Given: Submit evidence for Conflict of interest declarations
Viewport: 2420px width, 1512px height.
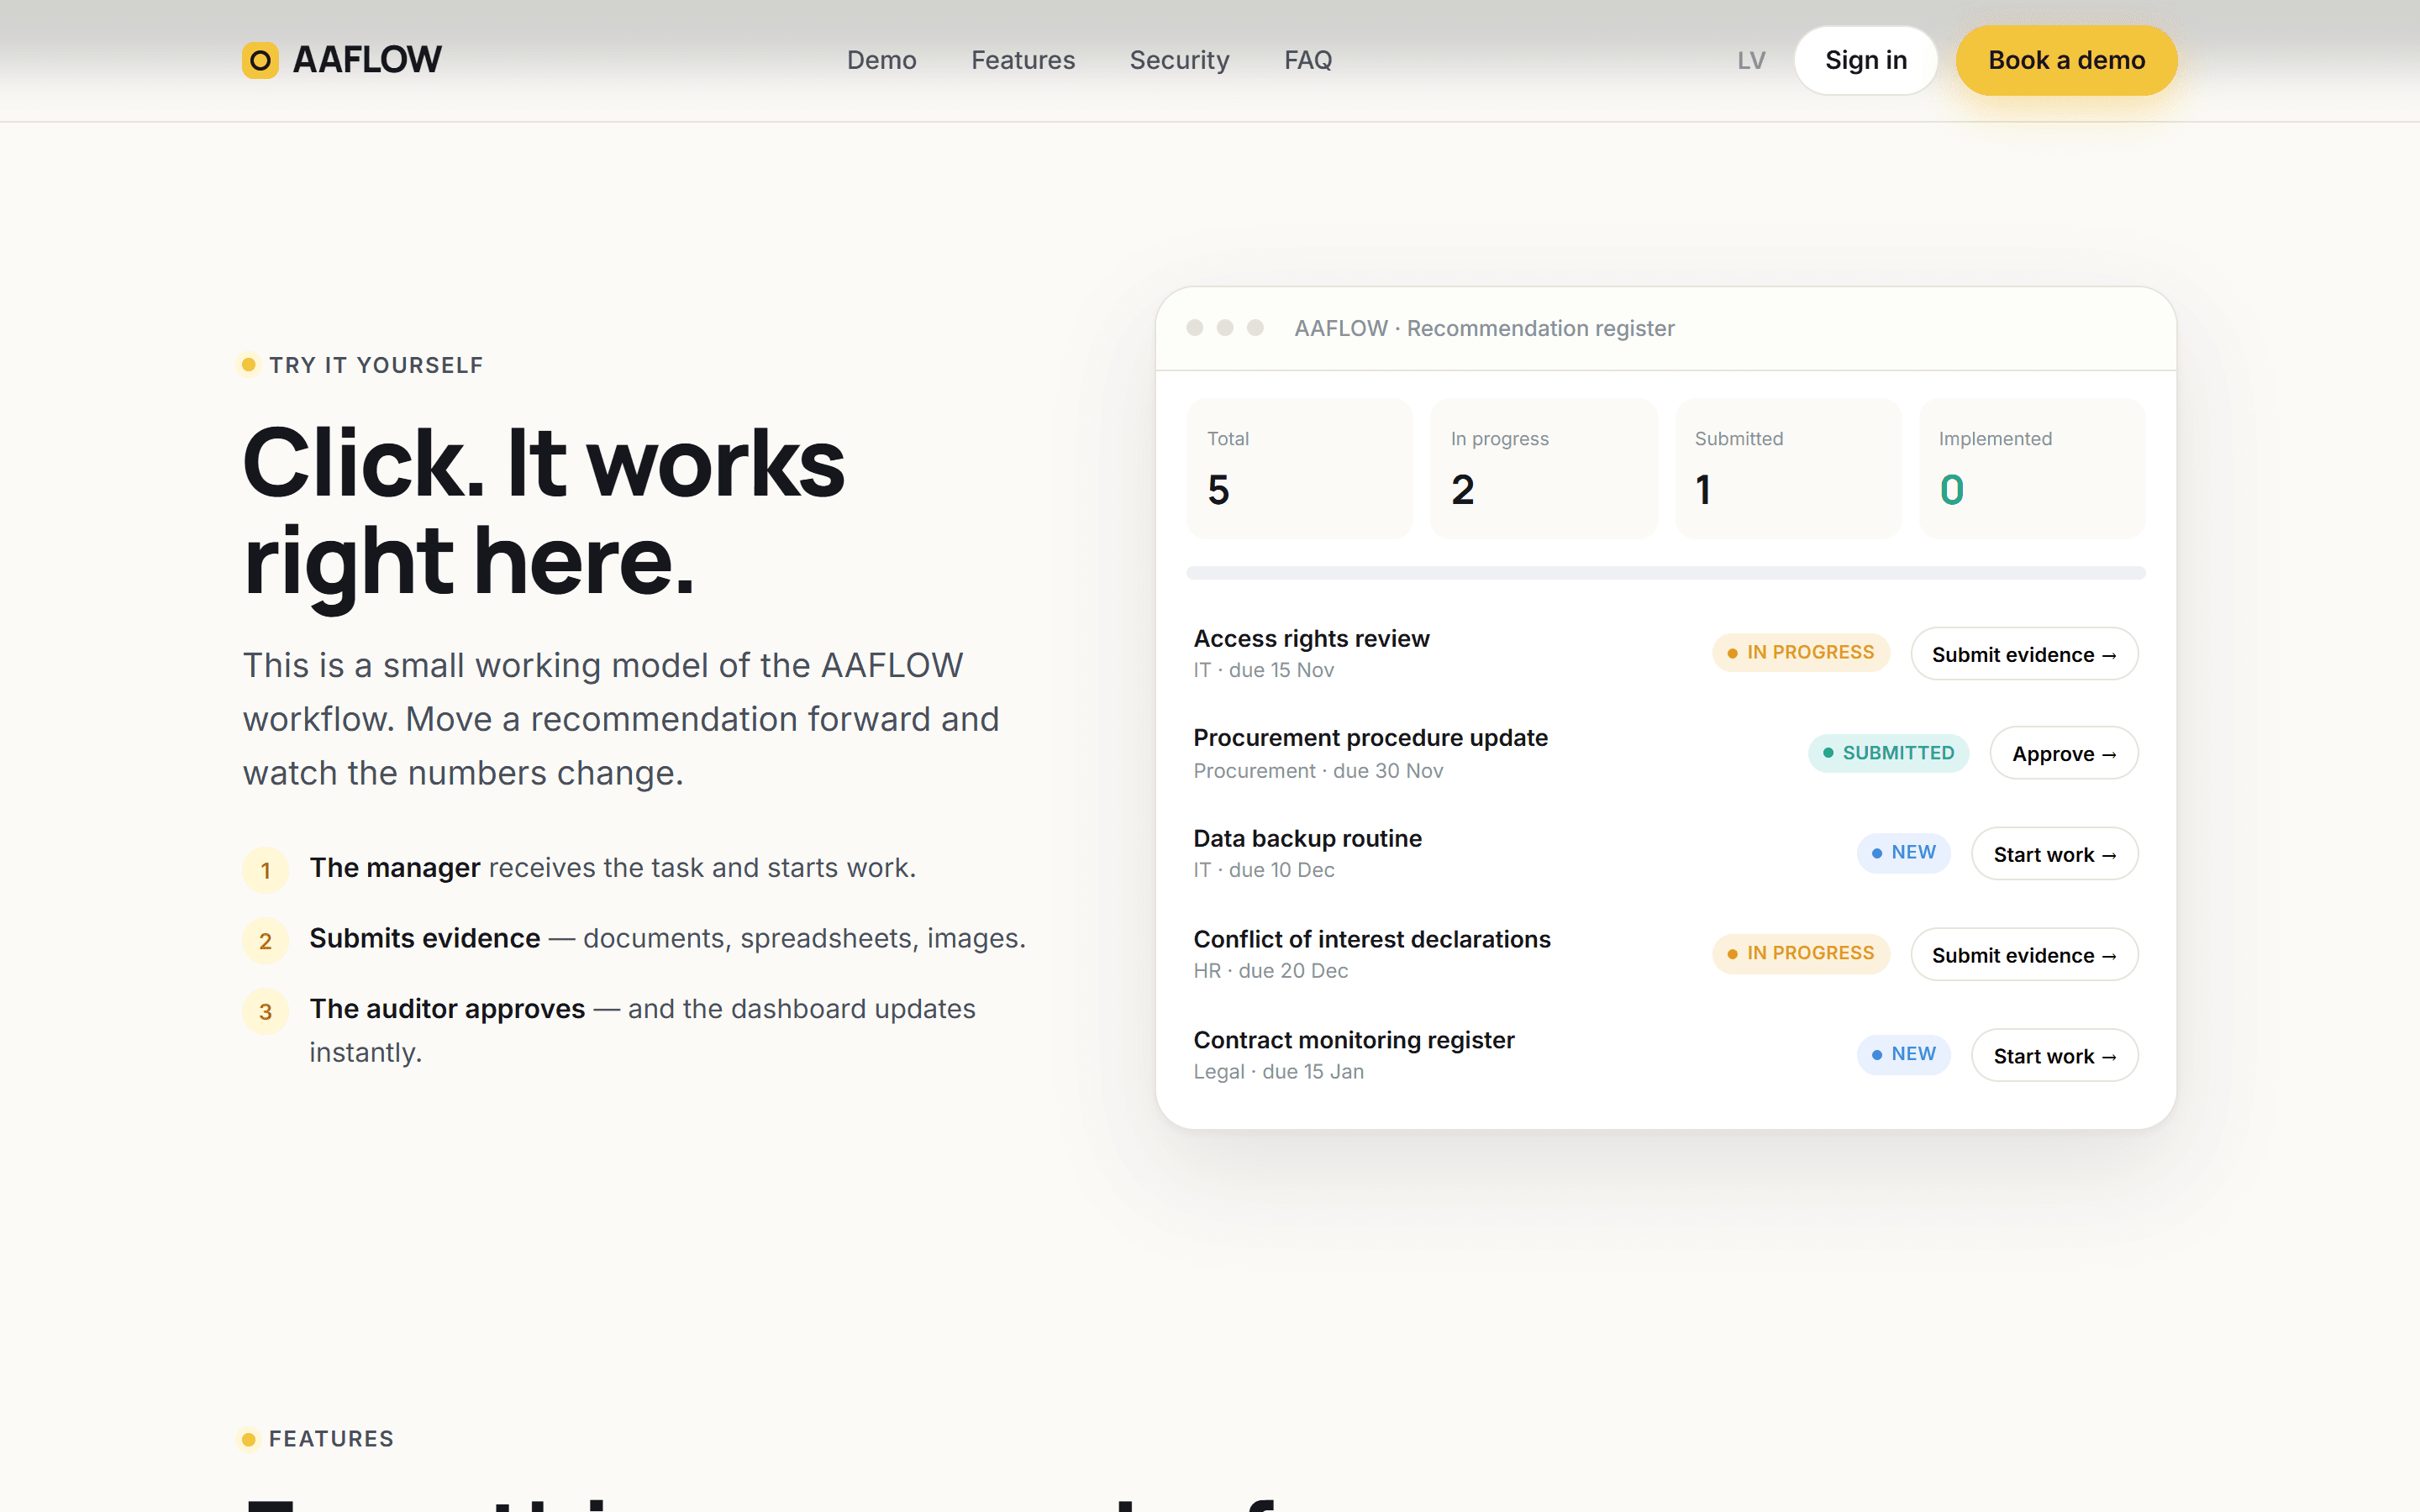Looking at the screenshot, I should (2024, 955).
